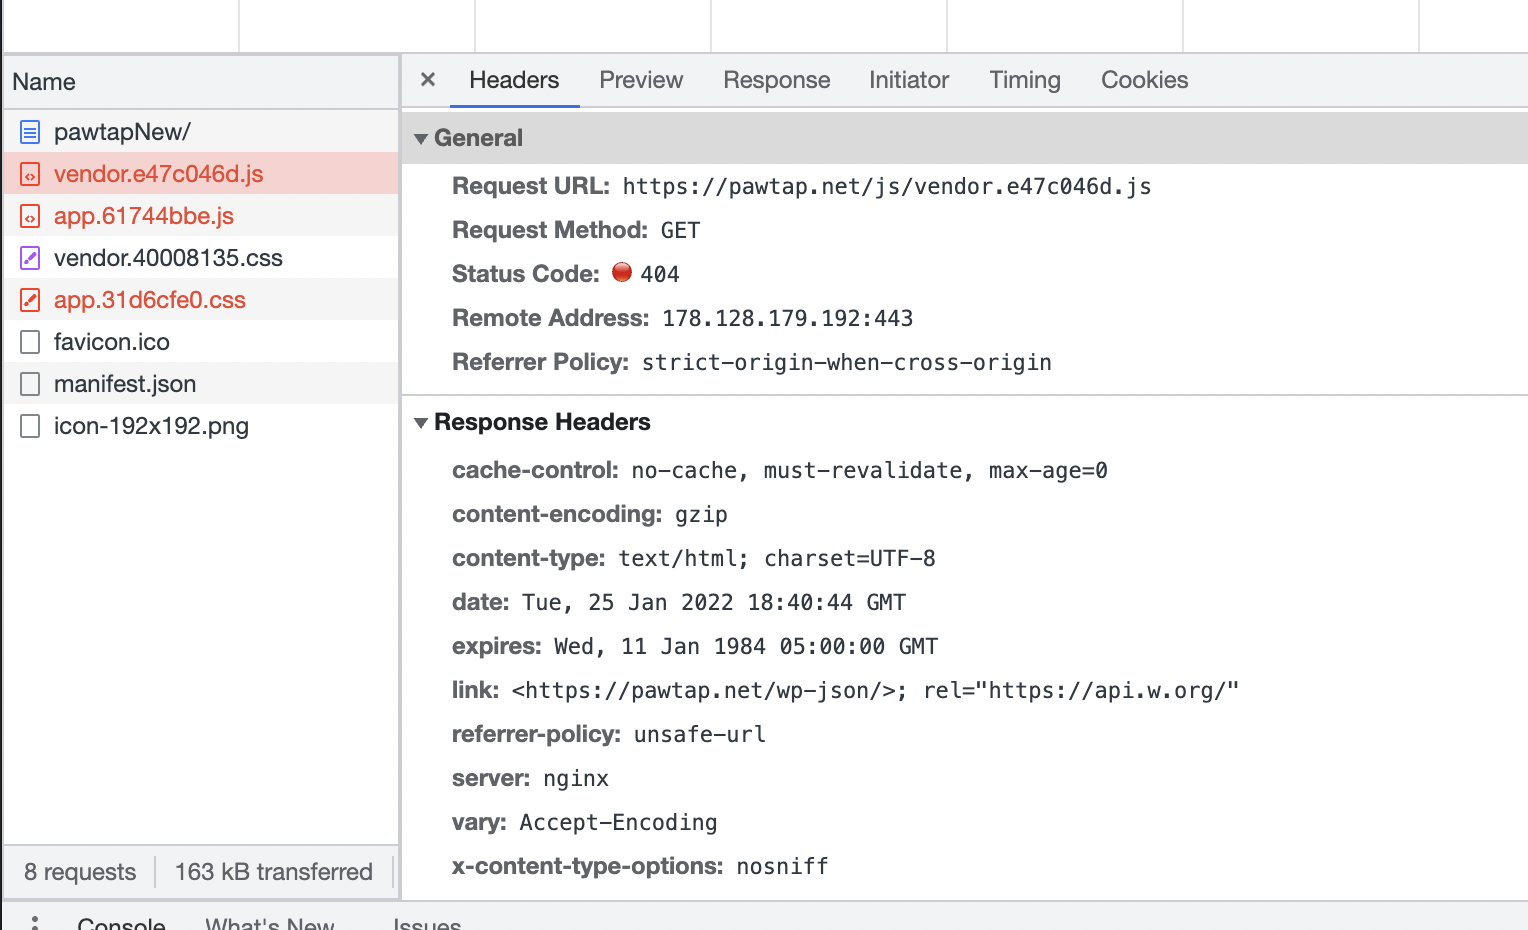Click the file icon beside favicon.ico
Screen dimensions: 1528x930
30,342
